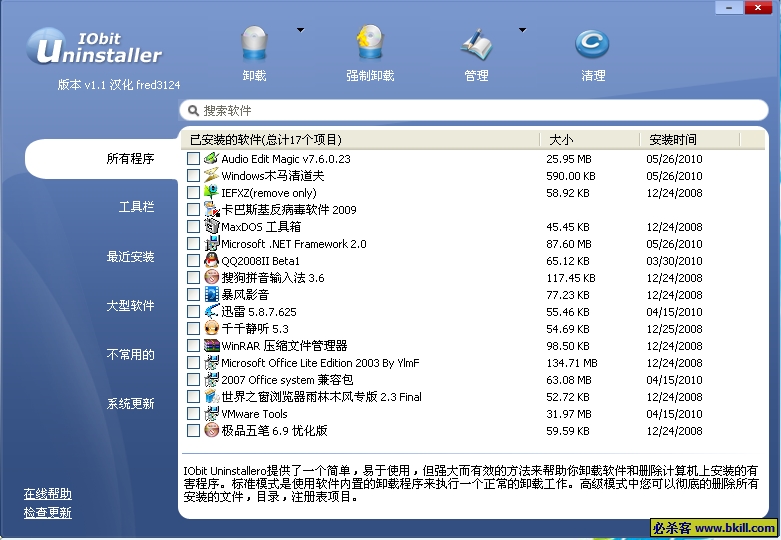This screenshot has height=540, width=781.
Task: Click the IEFXZ(remove only) program icon
Action: click(x=212, y=192)
